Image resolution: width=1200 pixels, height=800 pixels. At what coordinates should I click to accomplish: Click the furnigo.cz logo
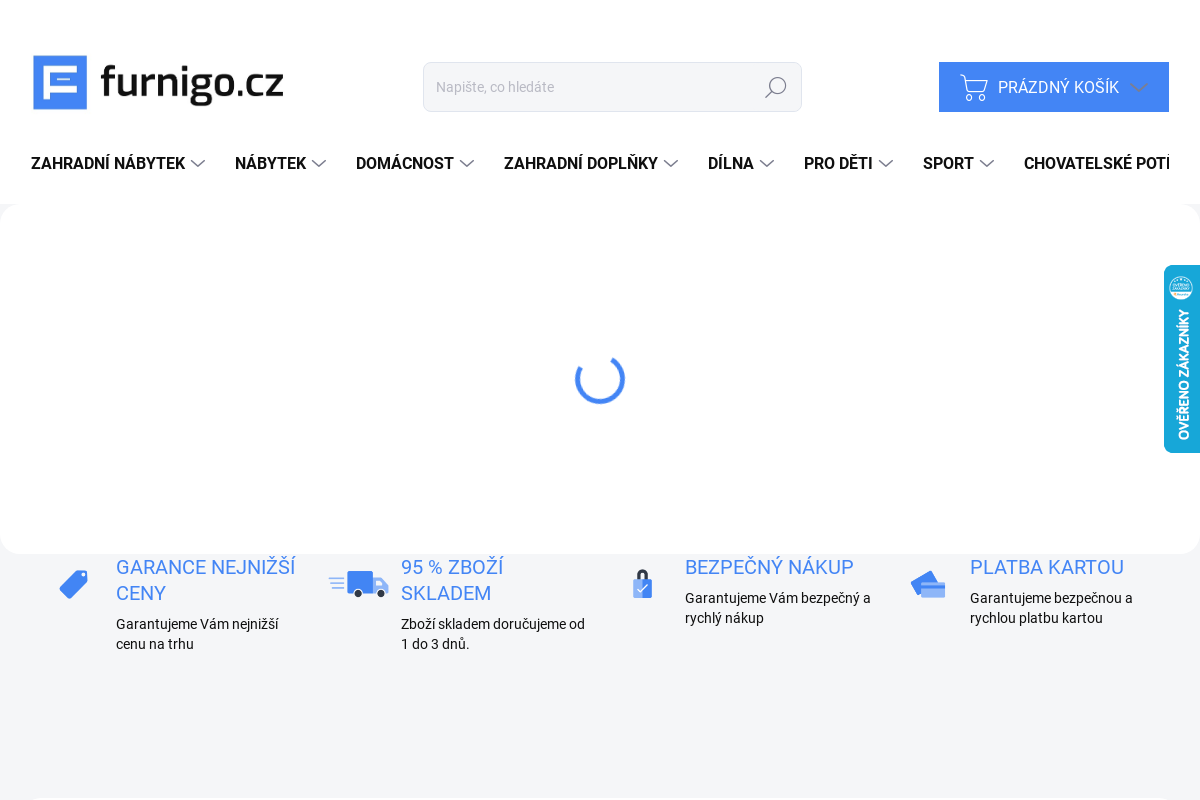(158, 82)
